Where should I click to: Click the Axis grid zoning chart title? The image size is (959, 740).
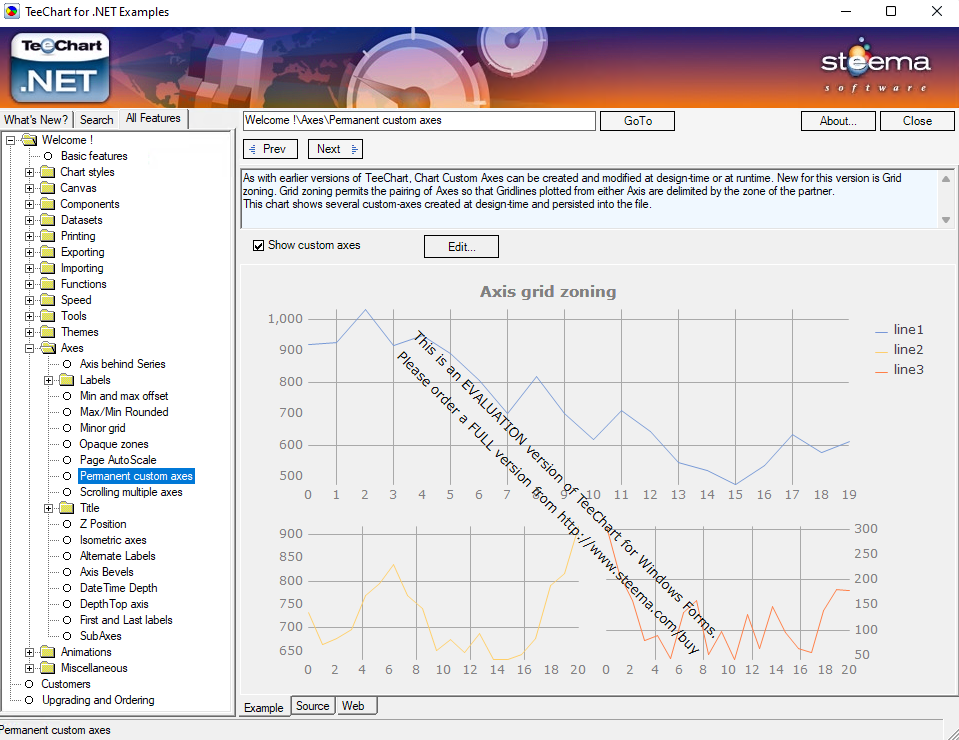coord(547,292)
